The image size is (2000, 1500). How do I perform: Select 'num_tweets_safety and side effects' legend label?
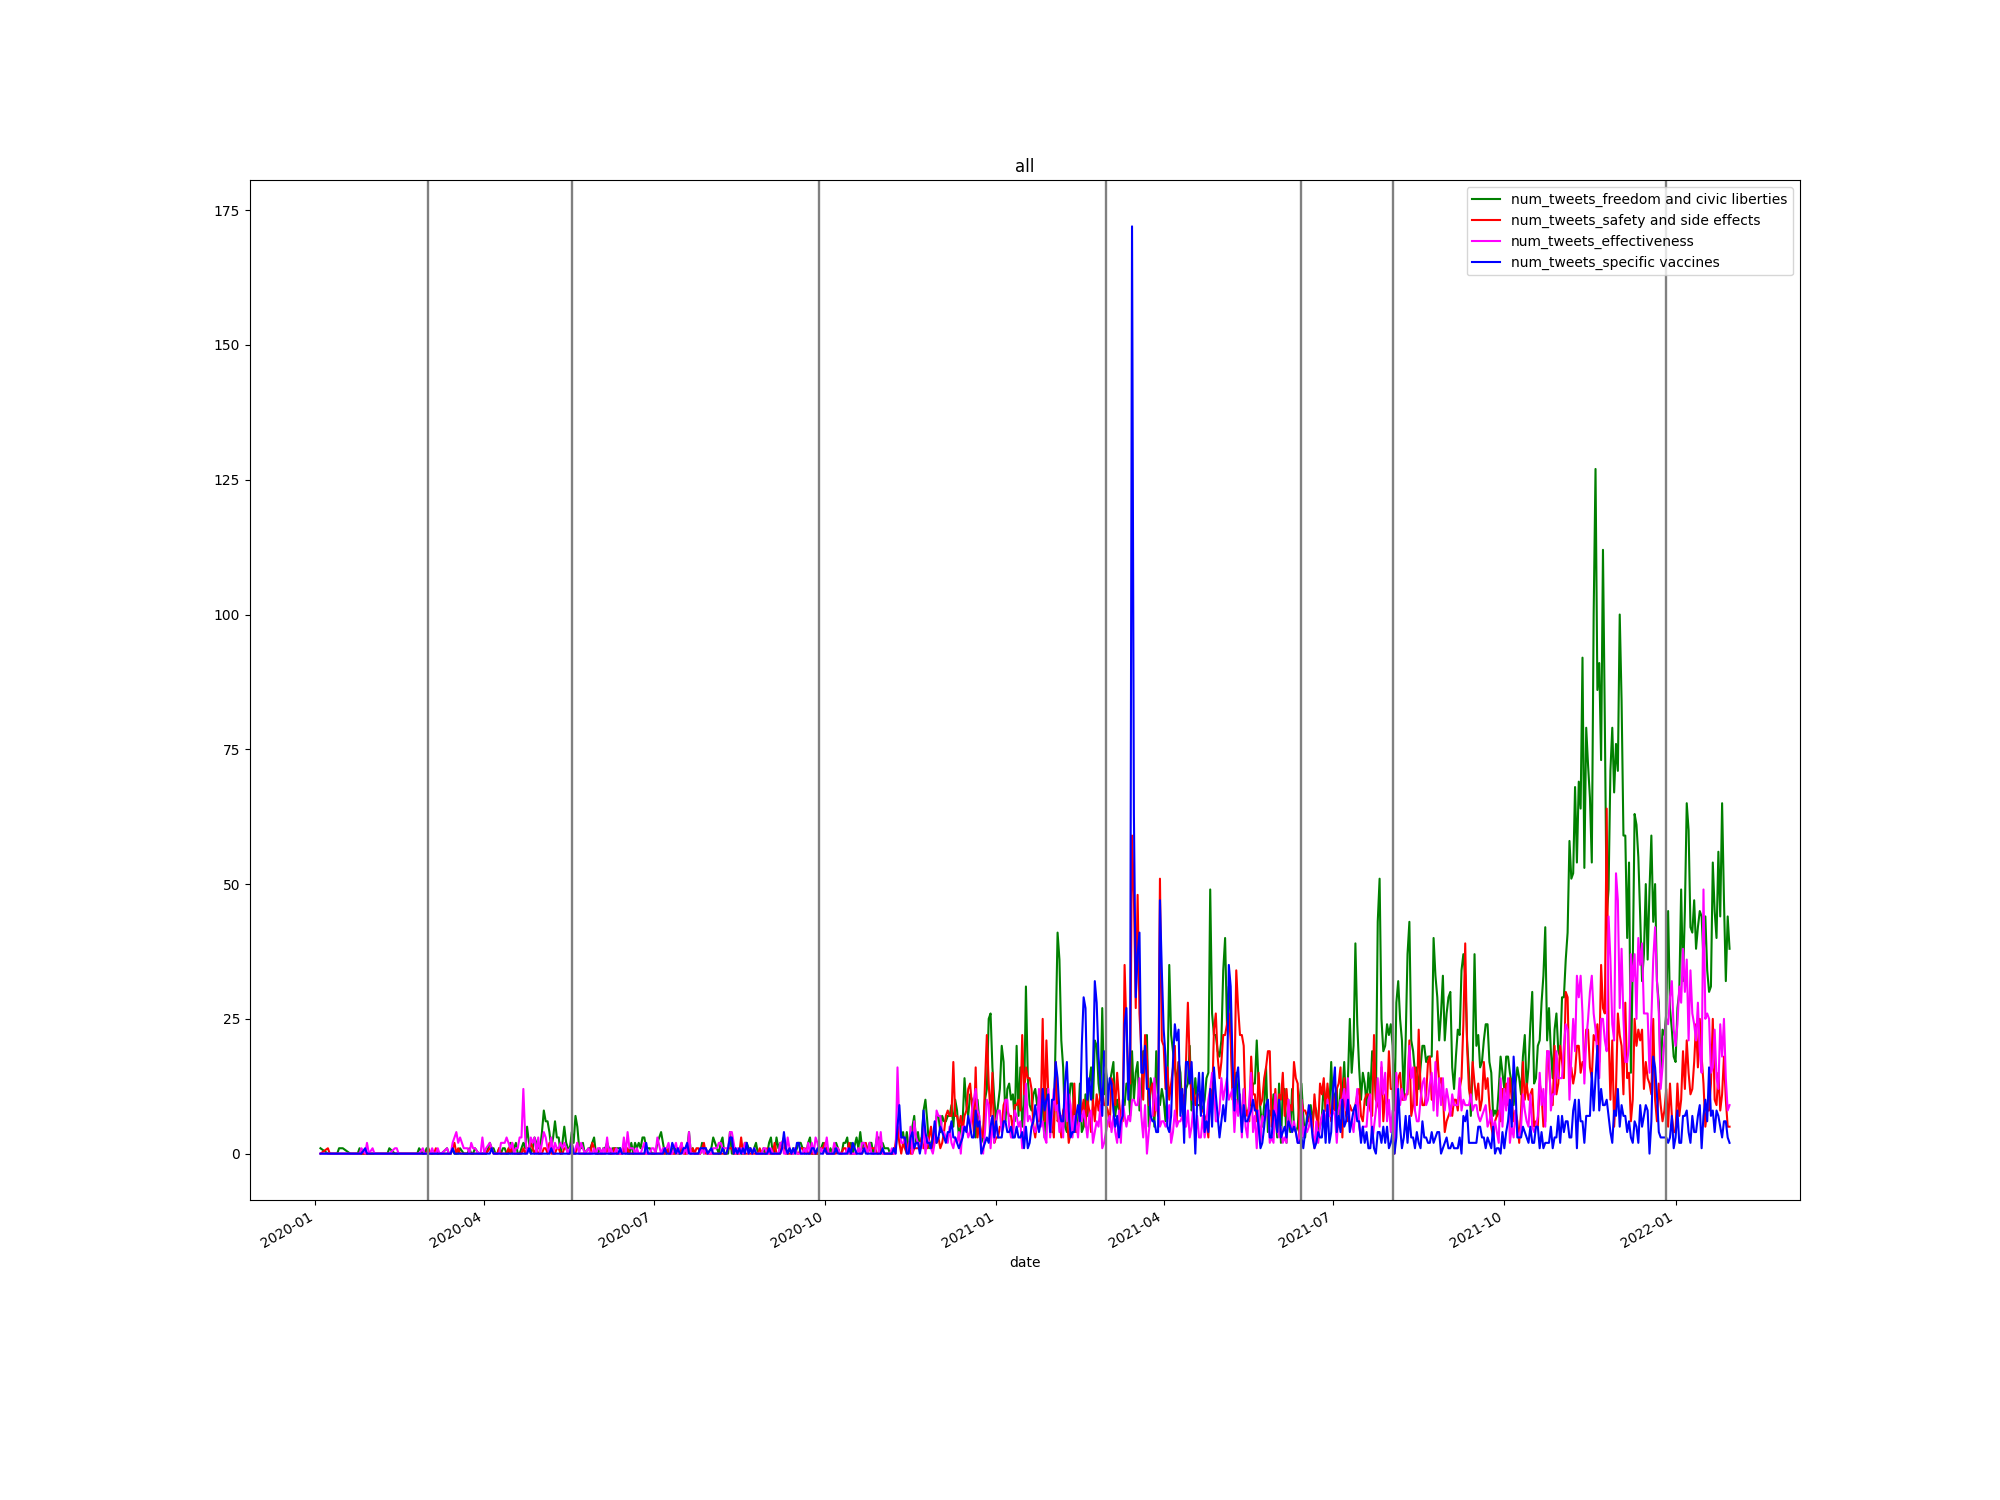(1635, 221)
